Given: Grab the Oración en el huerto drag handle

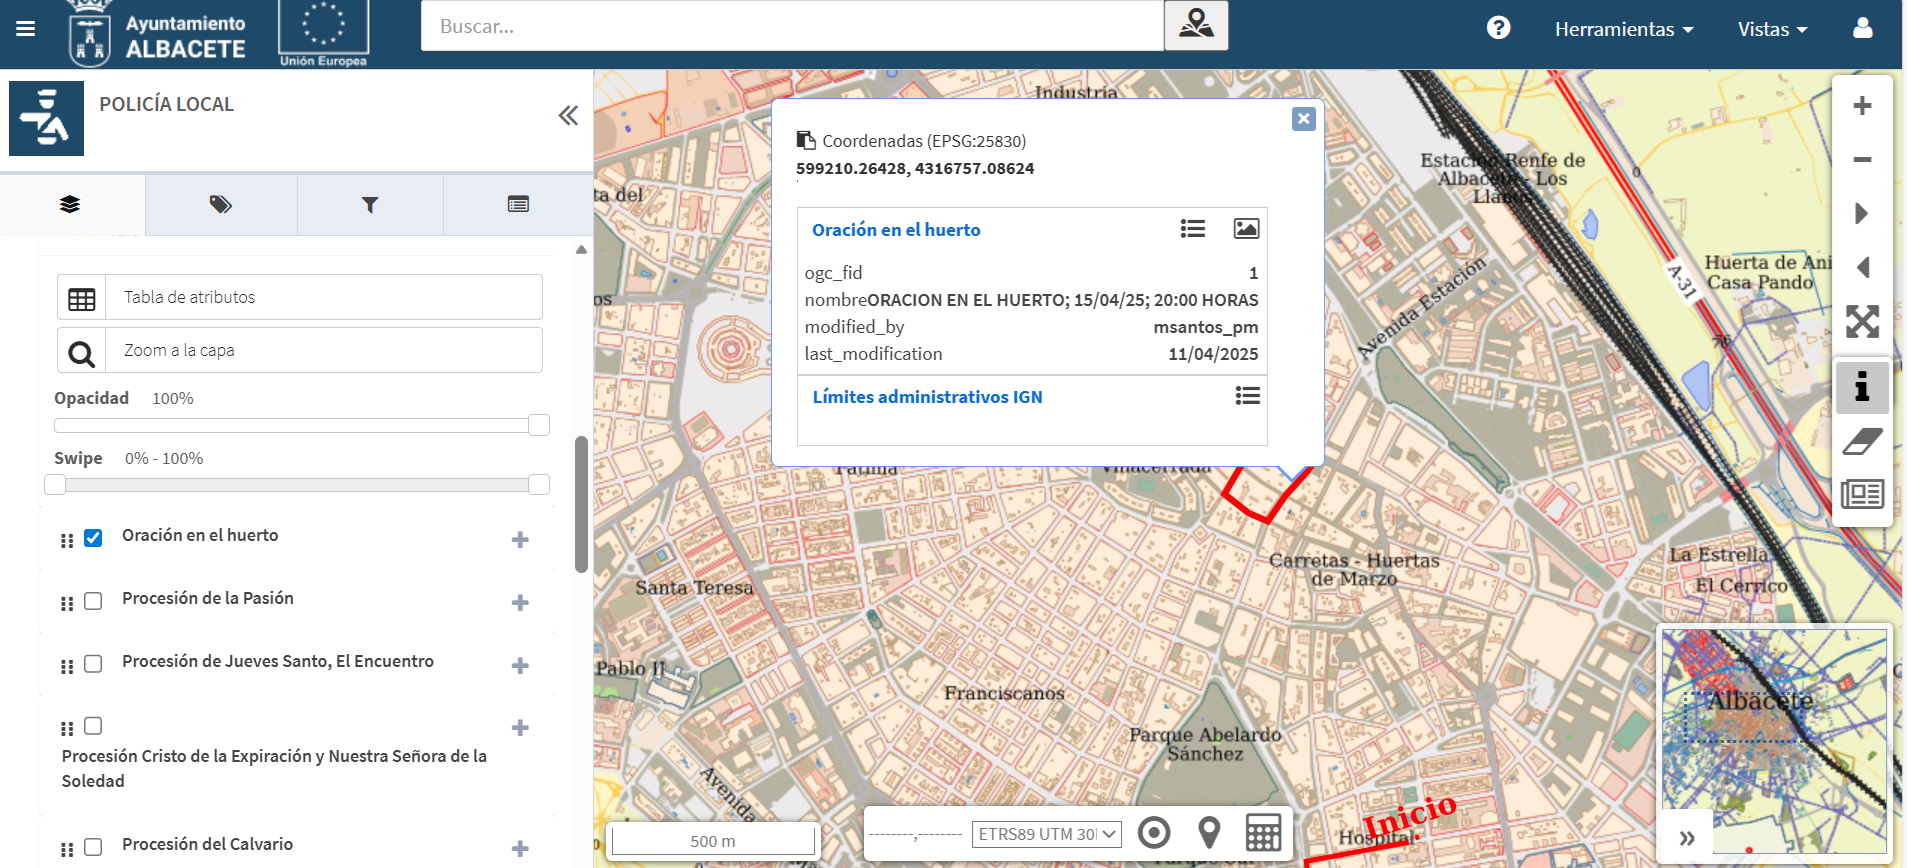Looking at the screenshot, I should [67, 541].
